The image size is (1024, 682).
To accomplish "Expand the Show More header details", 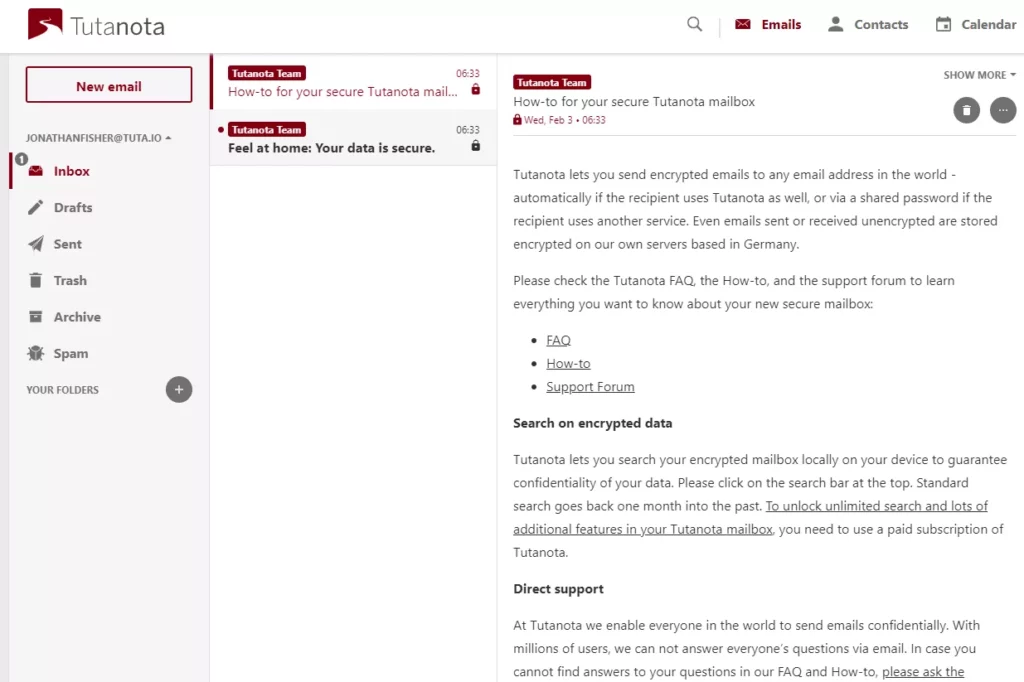I will pos(979,75).
